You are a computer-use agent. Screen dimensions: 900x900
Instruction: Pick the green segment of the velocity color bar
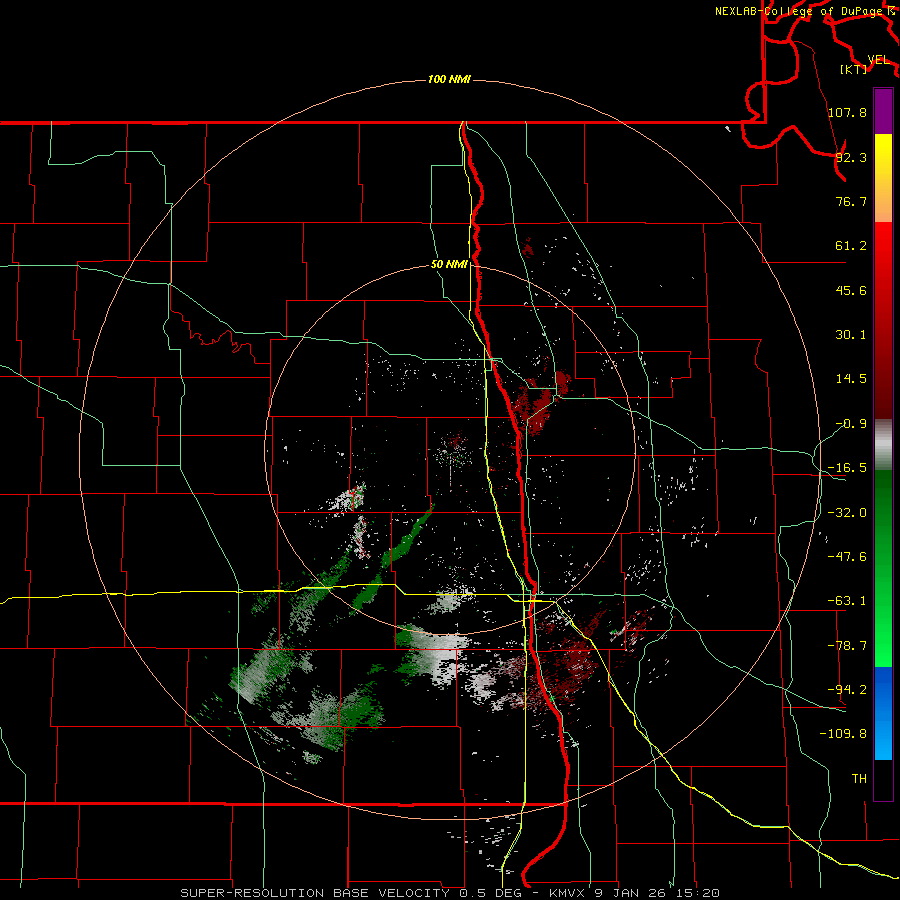click(883, 568)
